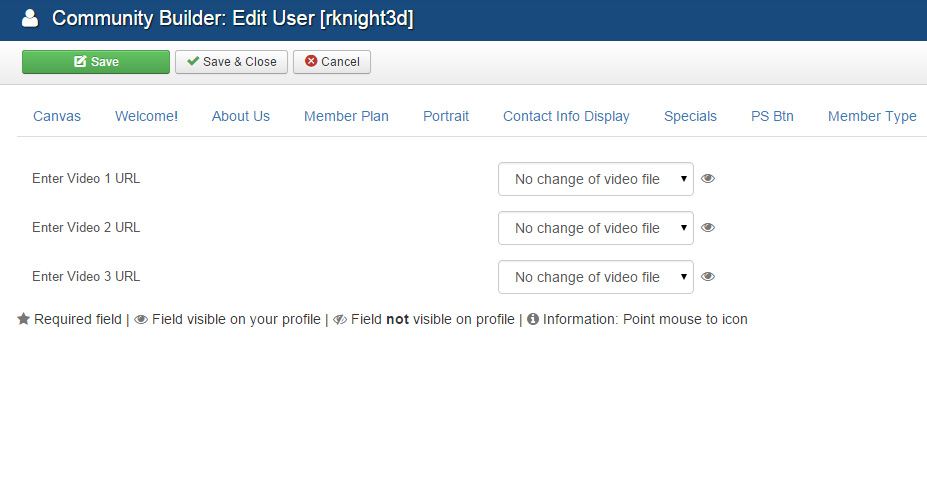Click the eye icon beside Video 1

[708, 178]
